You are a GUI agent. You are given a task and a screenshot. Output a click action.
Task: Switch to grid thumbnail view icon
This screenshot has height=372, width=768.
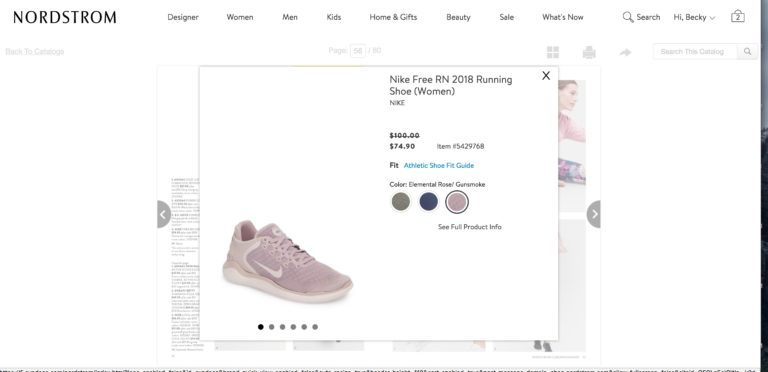553,52
